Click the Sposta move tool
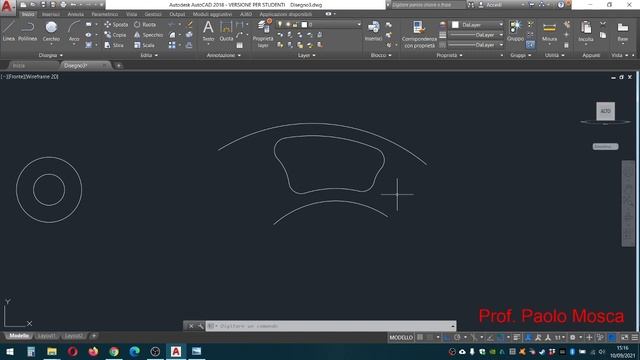Viewport: 640px width, 360px height. (116, 24)
